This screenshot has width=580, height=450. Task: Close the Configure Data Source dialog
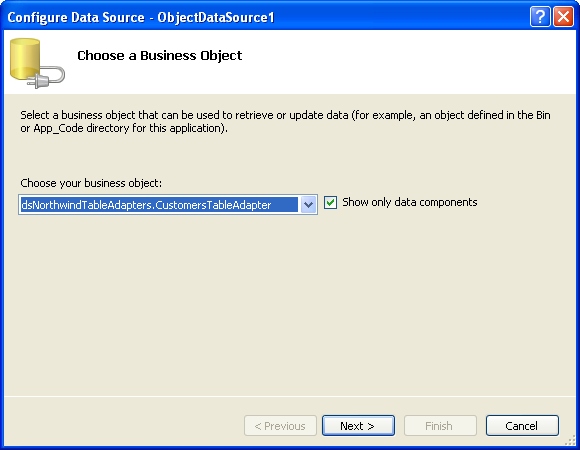pyautogui.click(x=563, y=17)
